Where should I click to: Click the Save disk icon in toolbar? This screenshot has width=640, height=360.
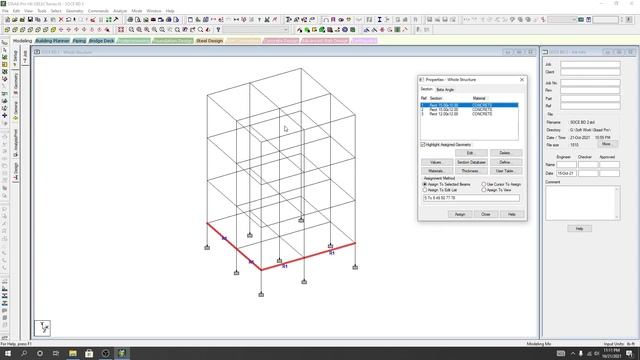click(x=30, y=20)
